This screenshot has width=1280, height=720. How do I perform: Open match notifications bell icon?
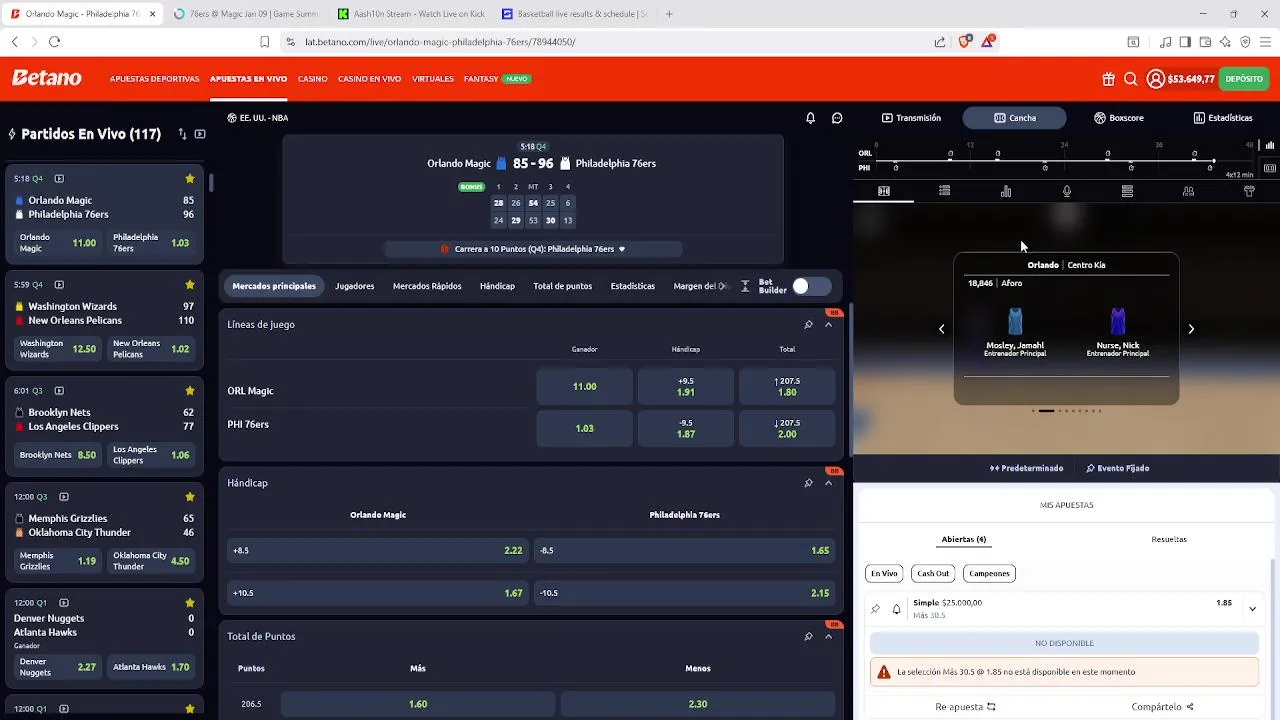pos(811,118)
